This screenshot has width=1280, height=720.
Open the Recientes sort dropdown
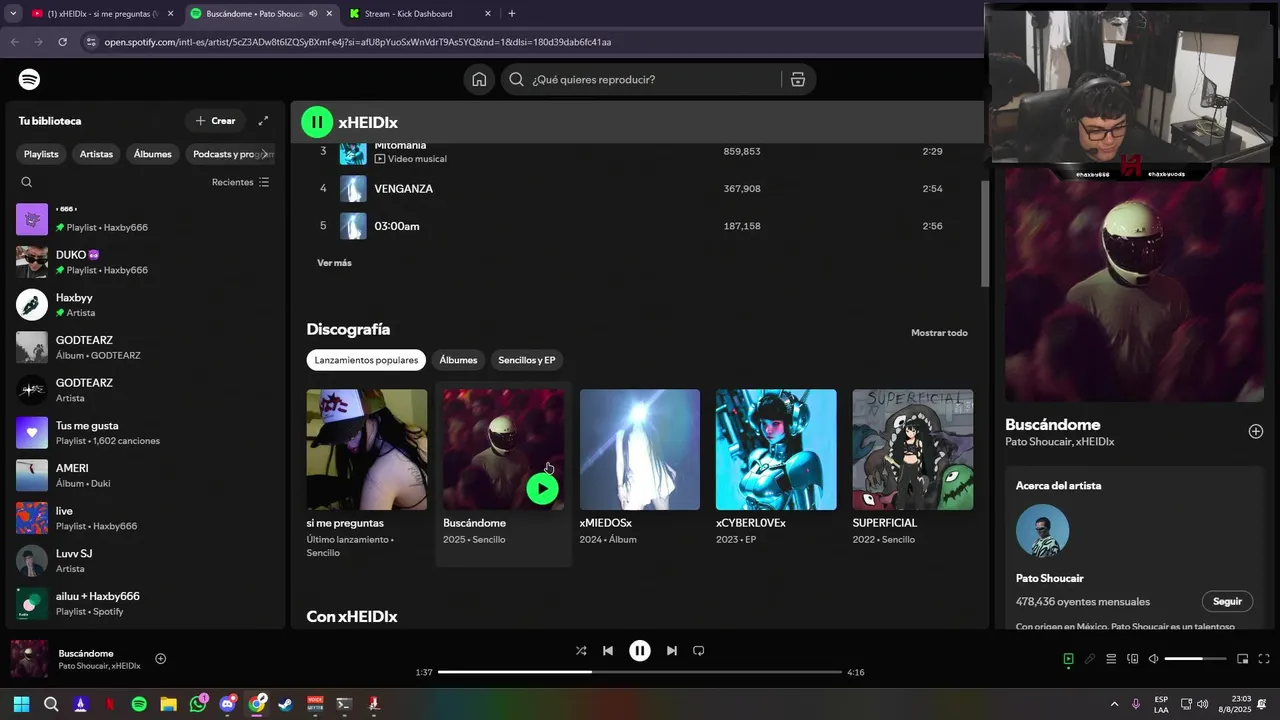click(240, 182)
